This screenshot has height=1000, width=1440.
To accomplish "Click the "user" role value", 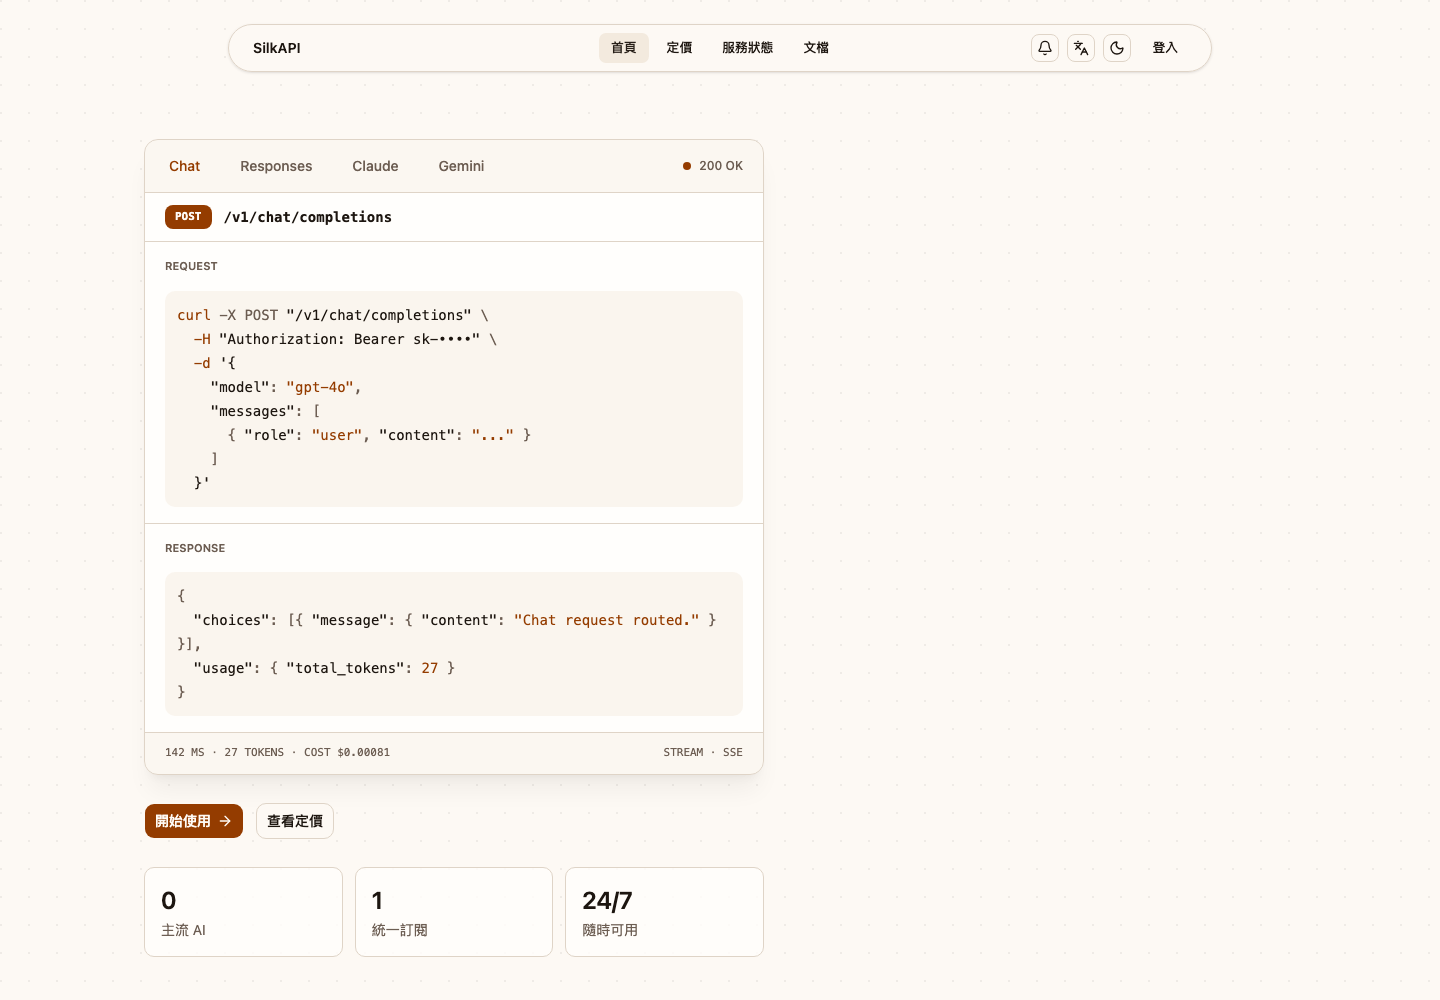I will (337, 435).
